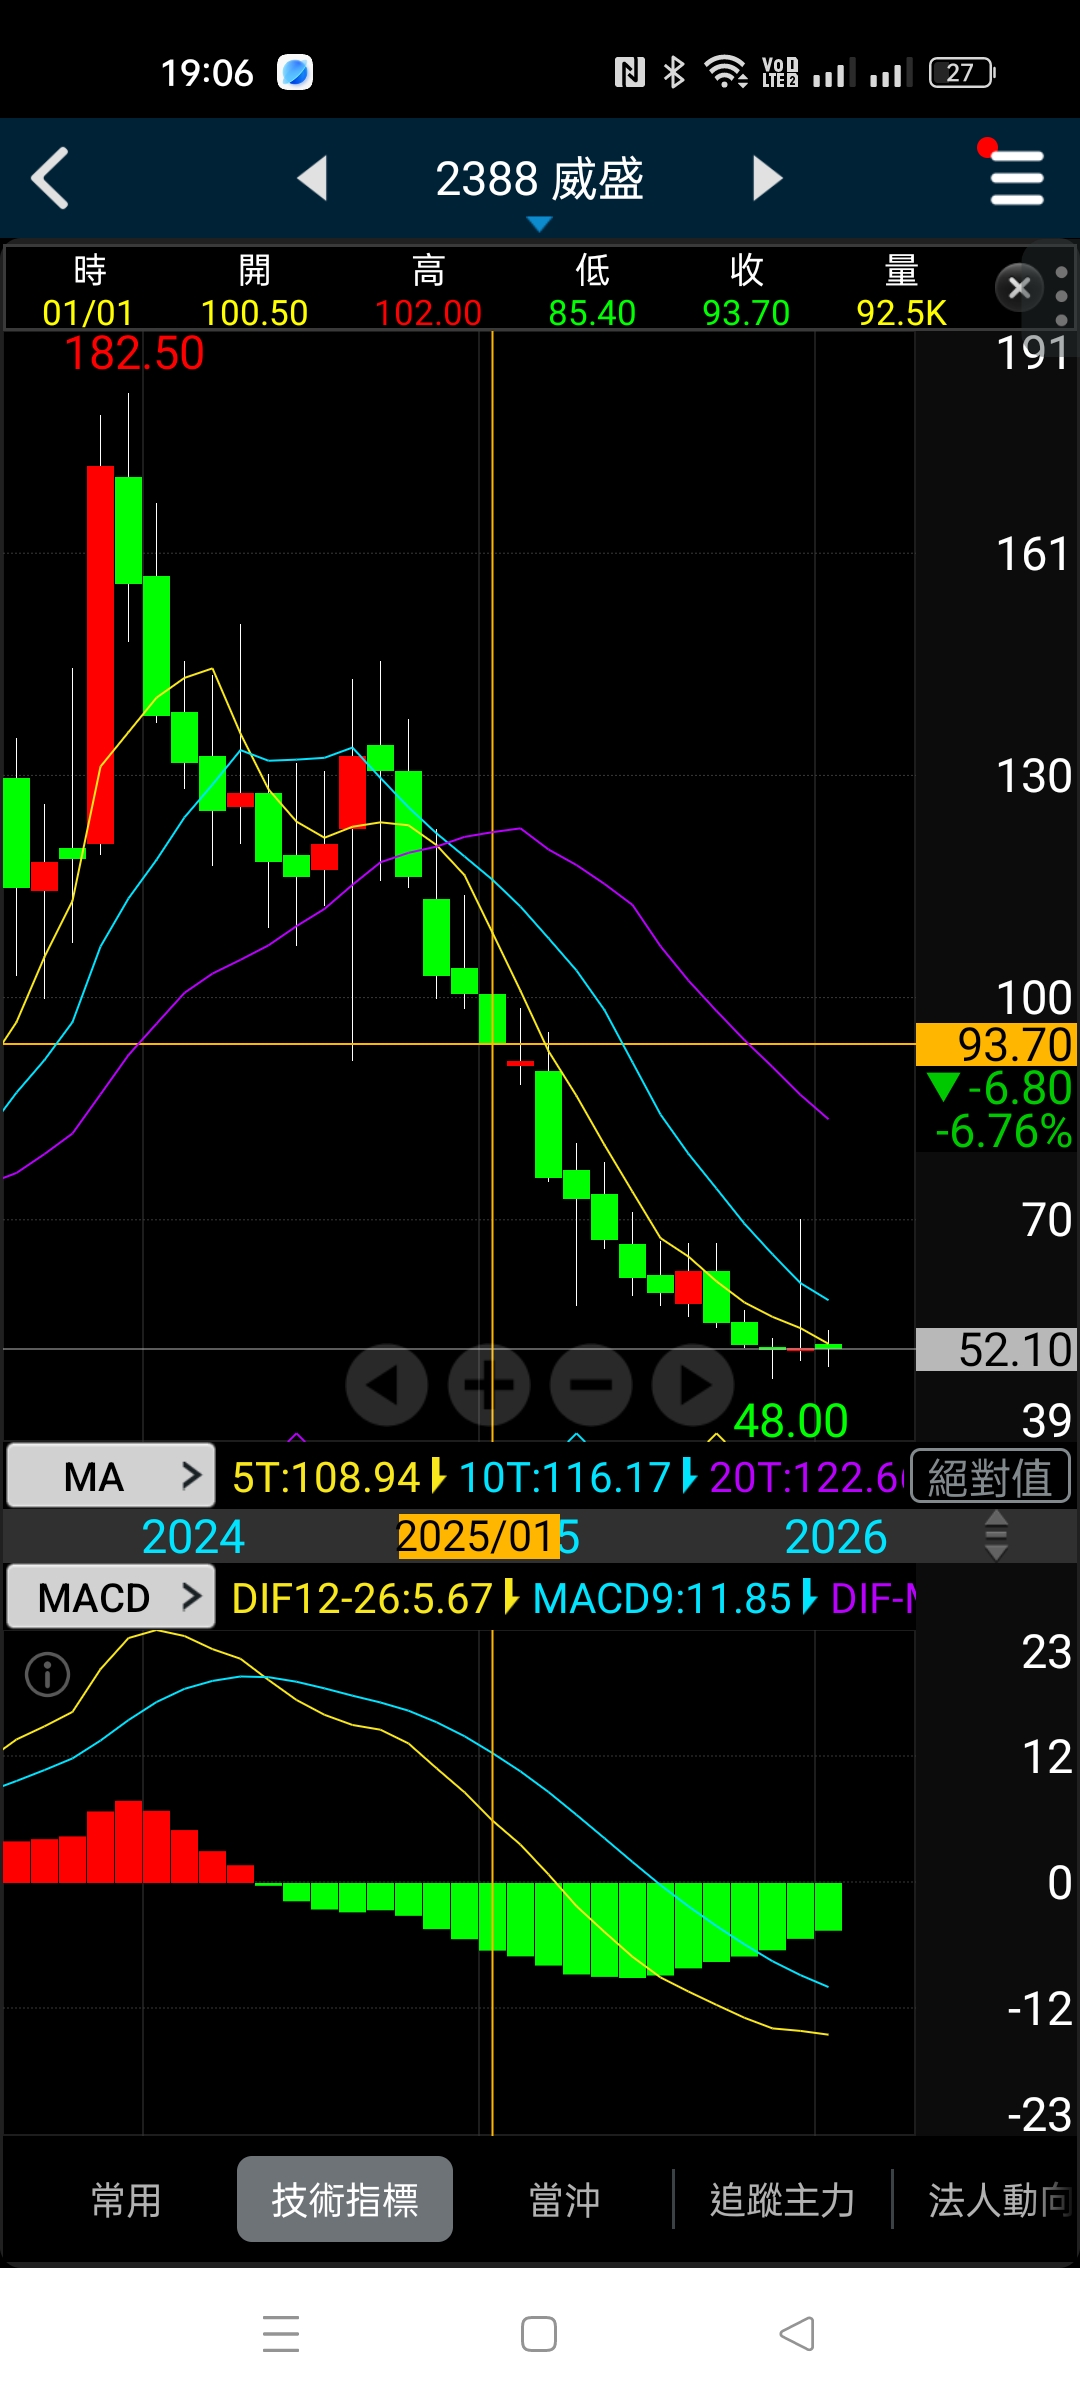
Task: Open the three-dot options icon
Action: coord(1062,296)
